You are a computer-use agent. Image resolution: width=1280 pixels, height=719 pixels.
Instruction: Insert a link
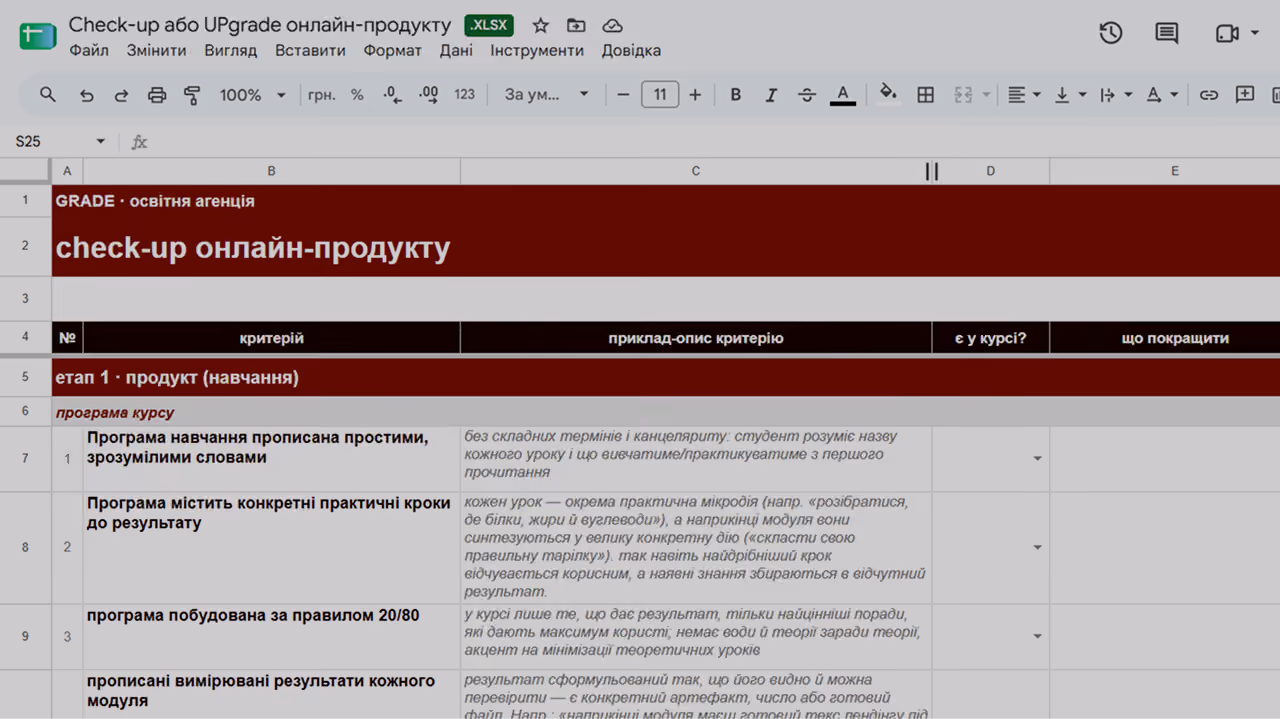(x=1209, y=95)
